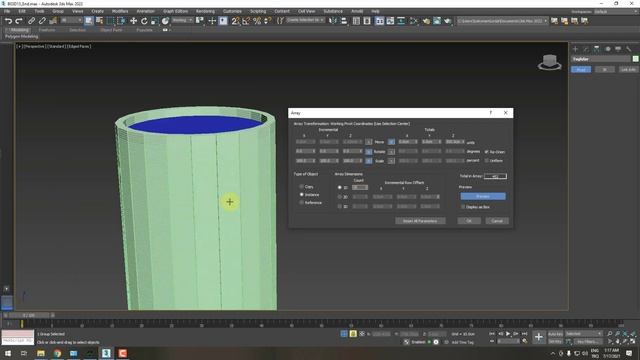Toggle the Re-Orient checkbox
This screenshot has height=360, width=640.
tap(487, 151)
